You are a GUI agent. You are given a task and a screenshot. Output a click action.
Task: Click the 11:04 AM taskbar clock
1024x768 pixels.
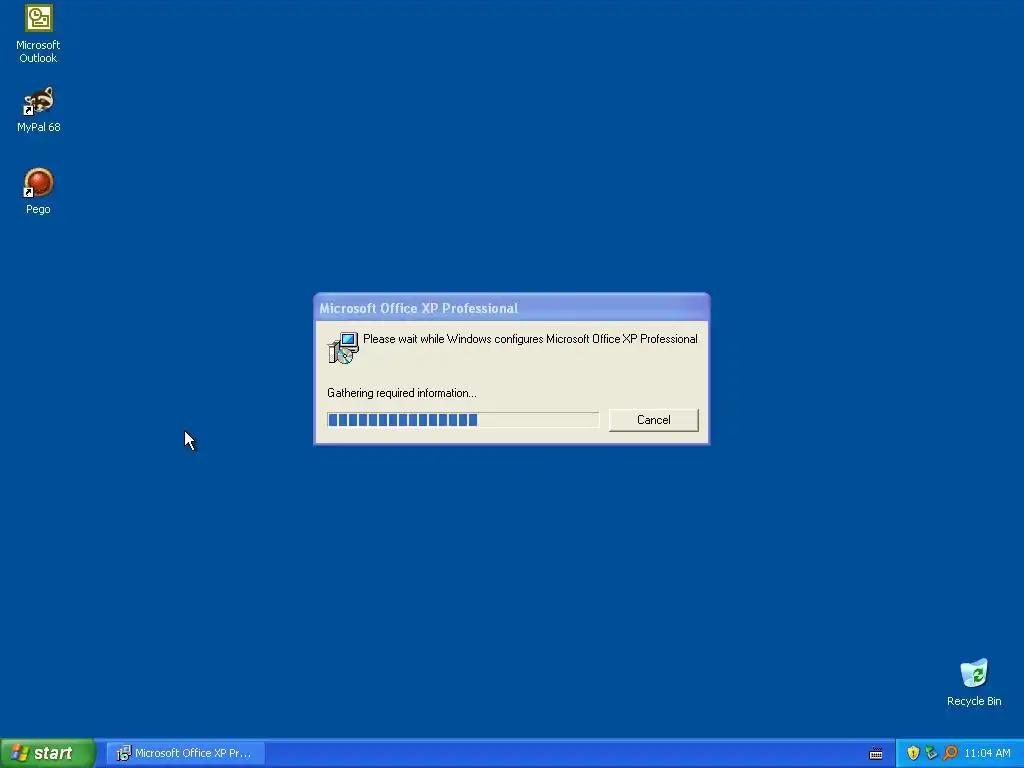pyautogui.click(x=987, y=753)
